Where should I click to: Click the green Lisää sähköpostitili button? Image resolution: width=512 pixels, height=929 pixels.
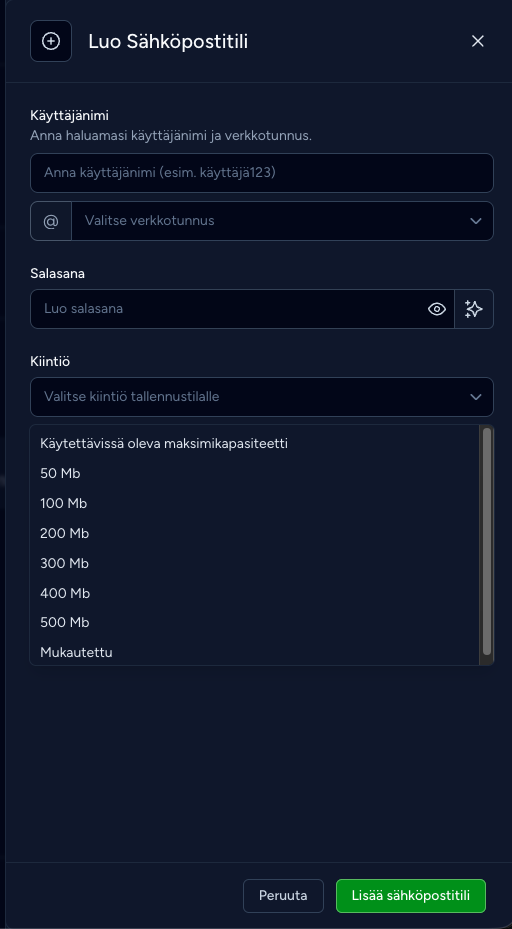[x=411, y=895]
